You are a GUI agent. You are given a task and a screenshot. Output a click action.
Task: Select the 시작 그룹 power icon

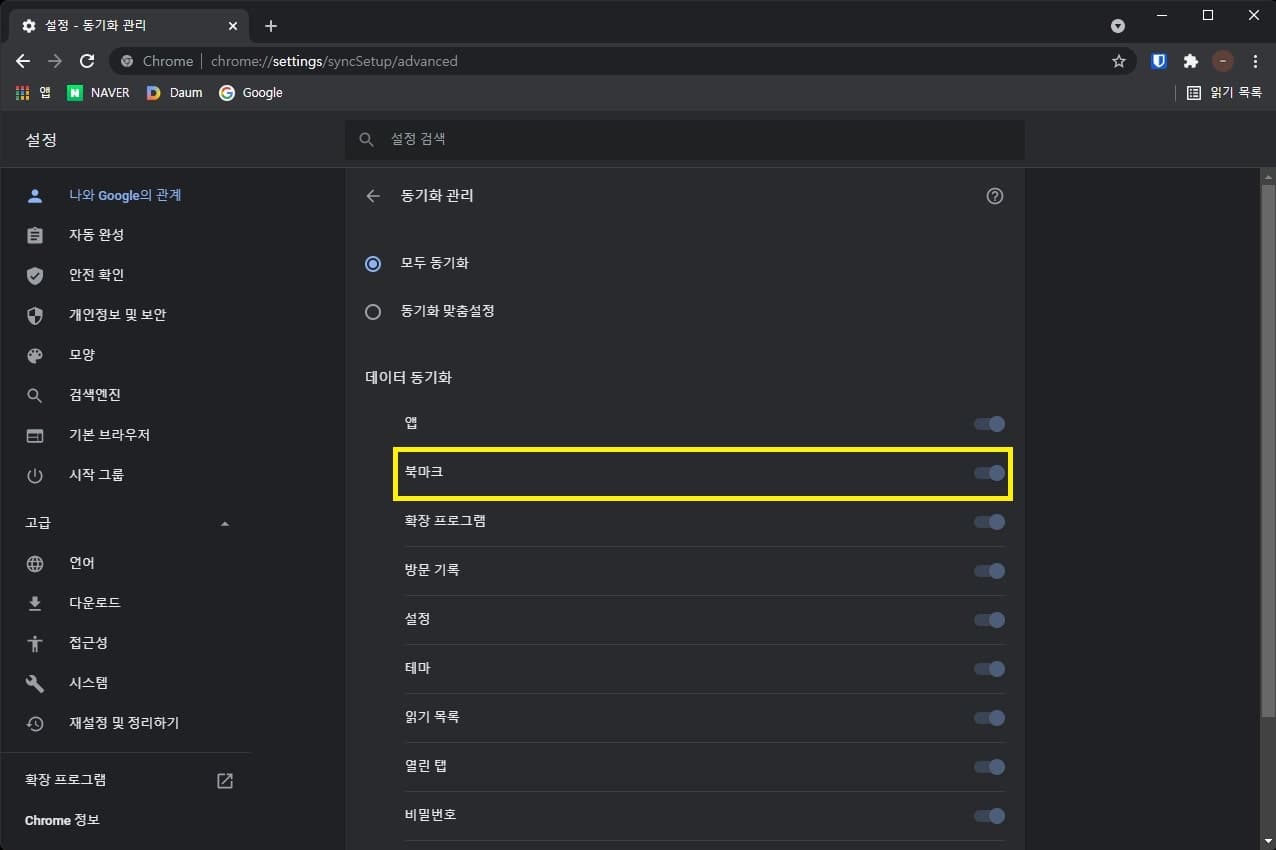click(35, 475)
